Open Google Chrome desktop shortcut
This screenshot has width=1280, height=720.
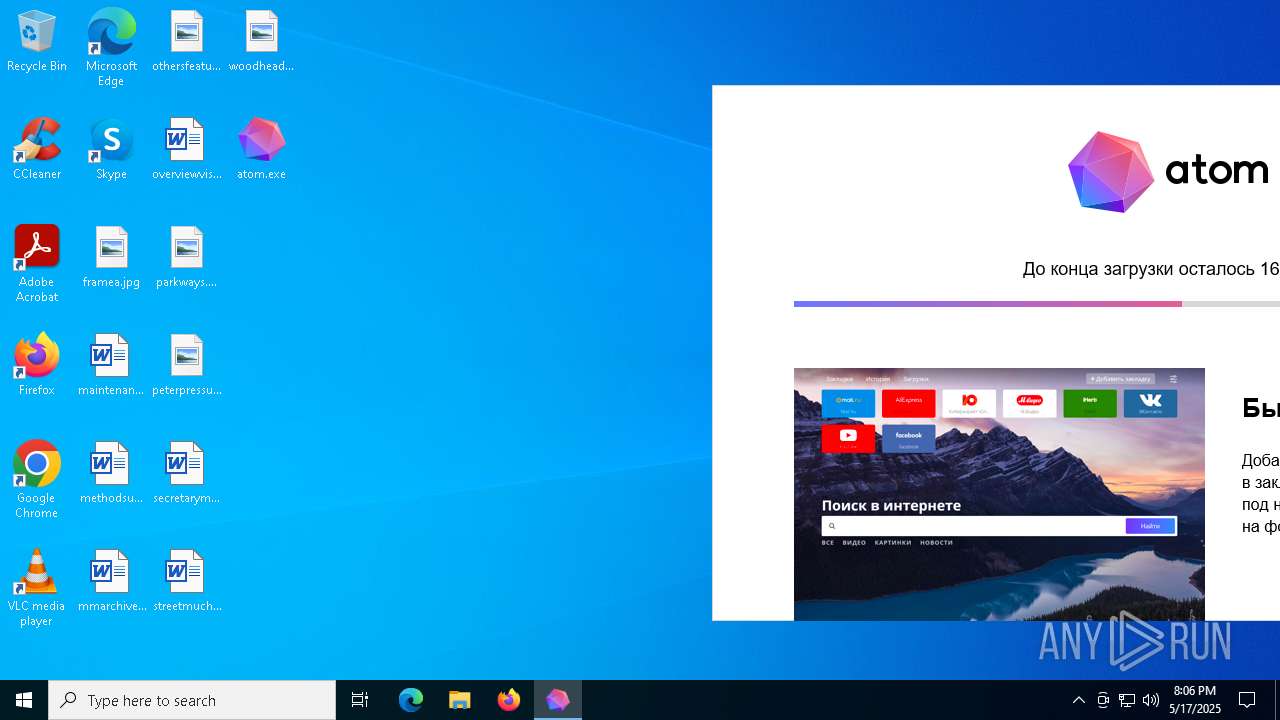click(x=37, y=480)
